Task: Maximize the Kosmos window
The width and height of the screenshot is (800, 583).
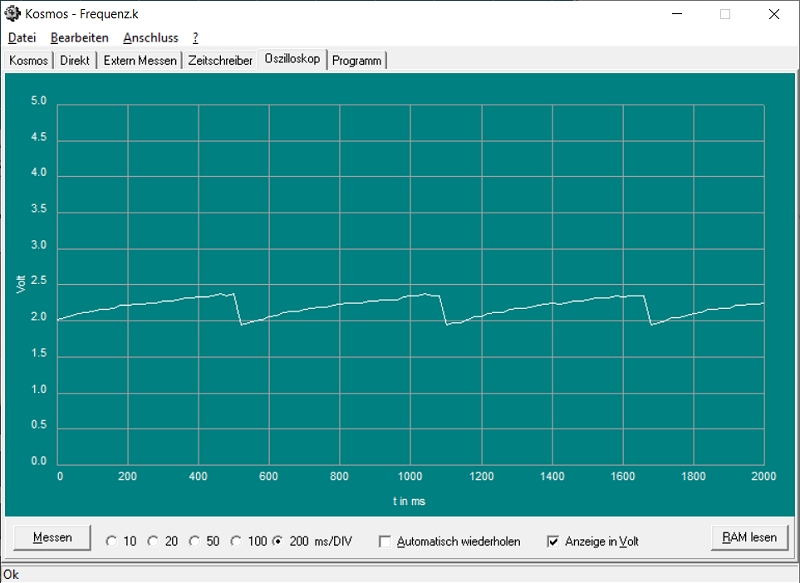Action: pos(725,14)
